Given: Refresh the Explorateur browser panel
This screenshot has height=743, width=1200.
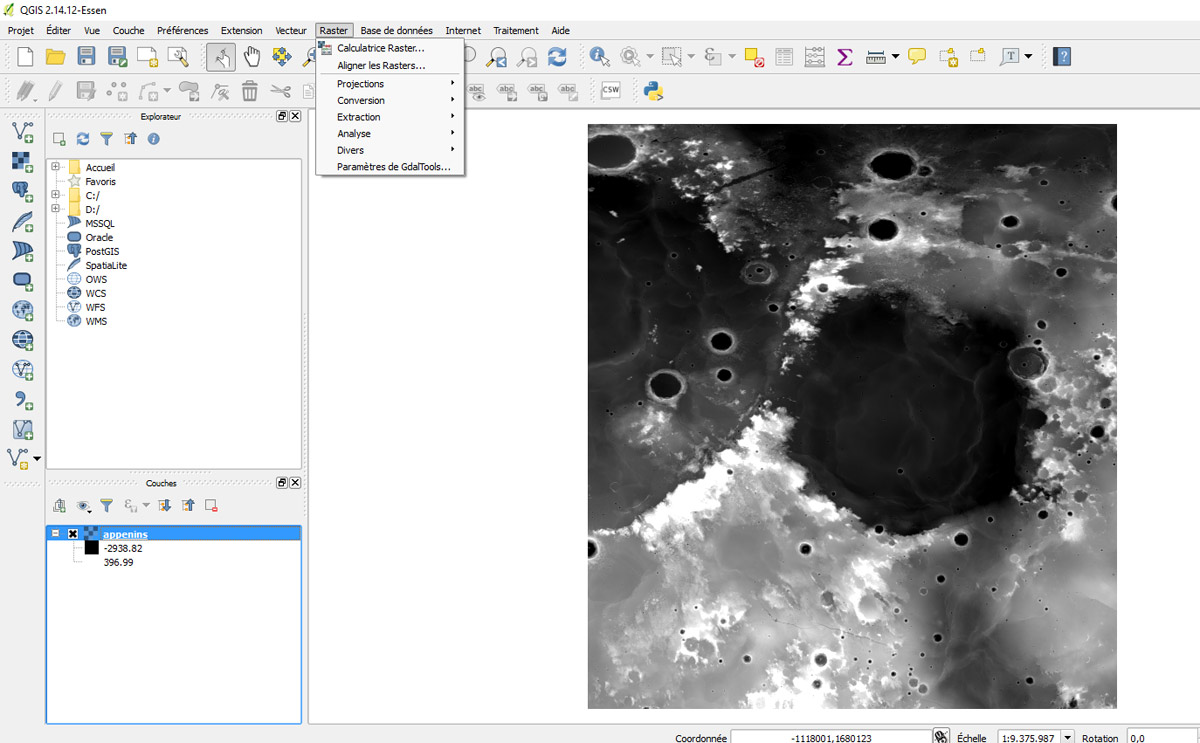Looking at the screenshot, I should (83, 139).
